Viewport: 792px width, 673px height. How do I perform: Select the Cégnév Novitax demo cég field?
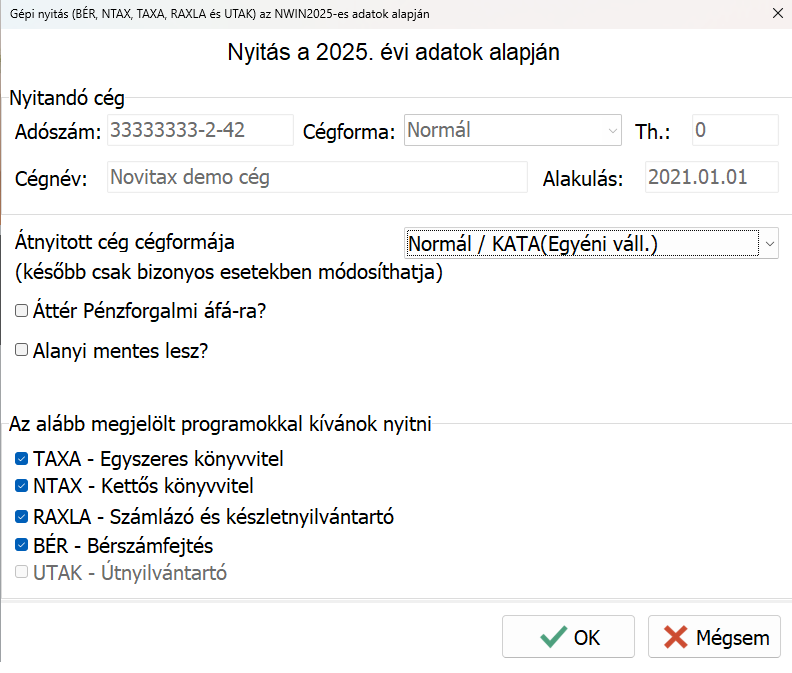[x=315, y=178]
